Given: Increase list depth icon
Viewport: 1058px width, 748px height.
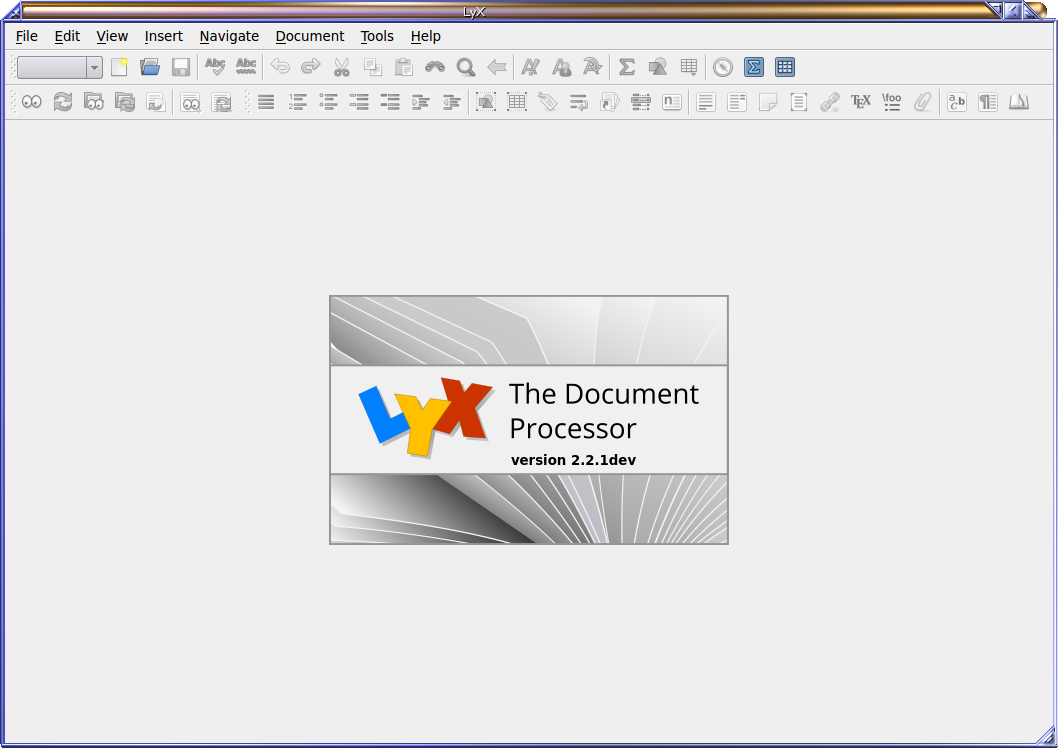Looking at the screenshot, I should 421,102.
